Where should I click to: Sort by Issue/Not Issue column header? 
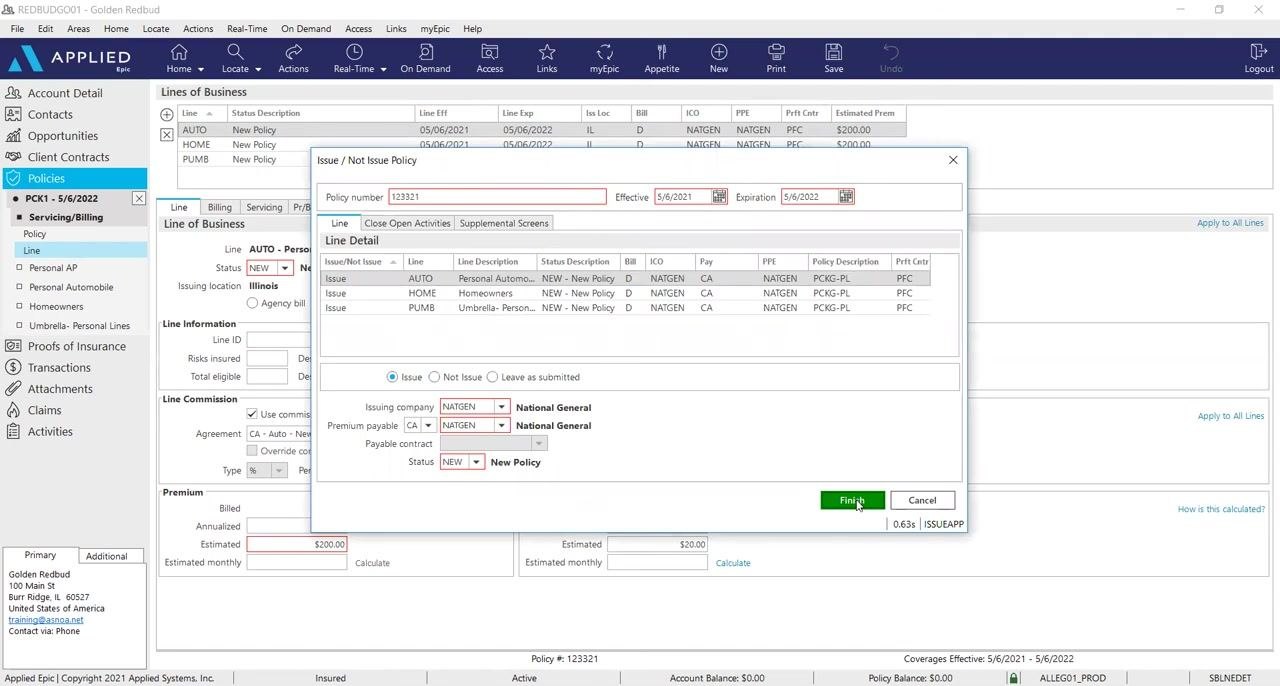[360, 262]
